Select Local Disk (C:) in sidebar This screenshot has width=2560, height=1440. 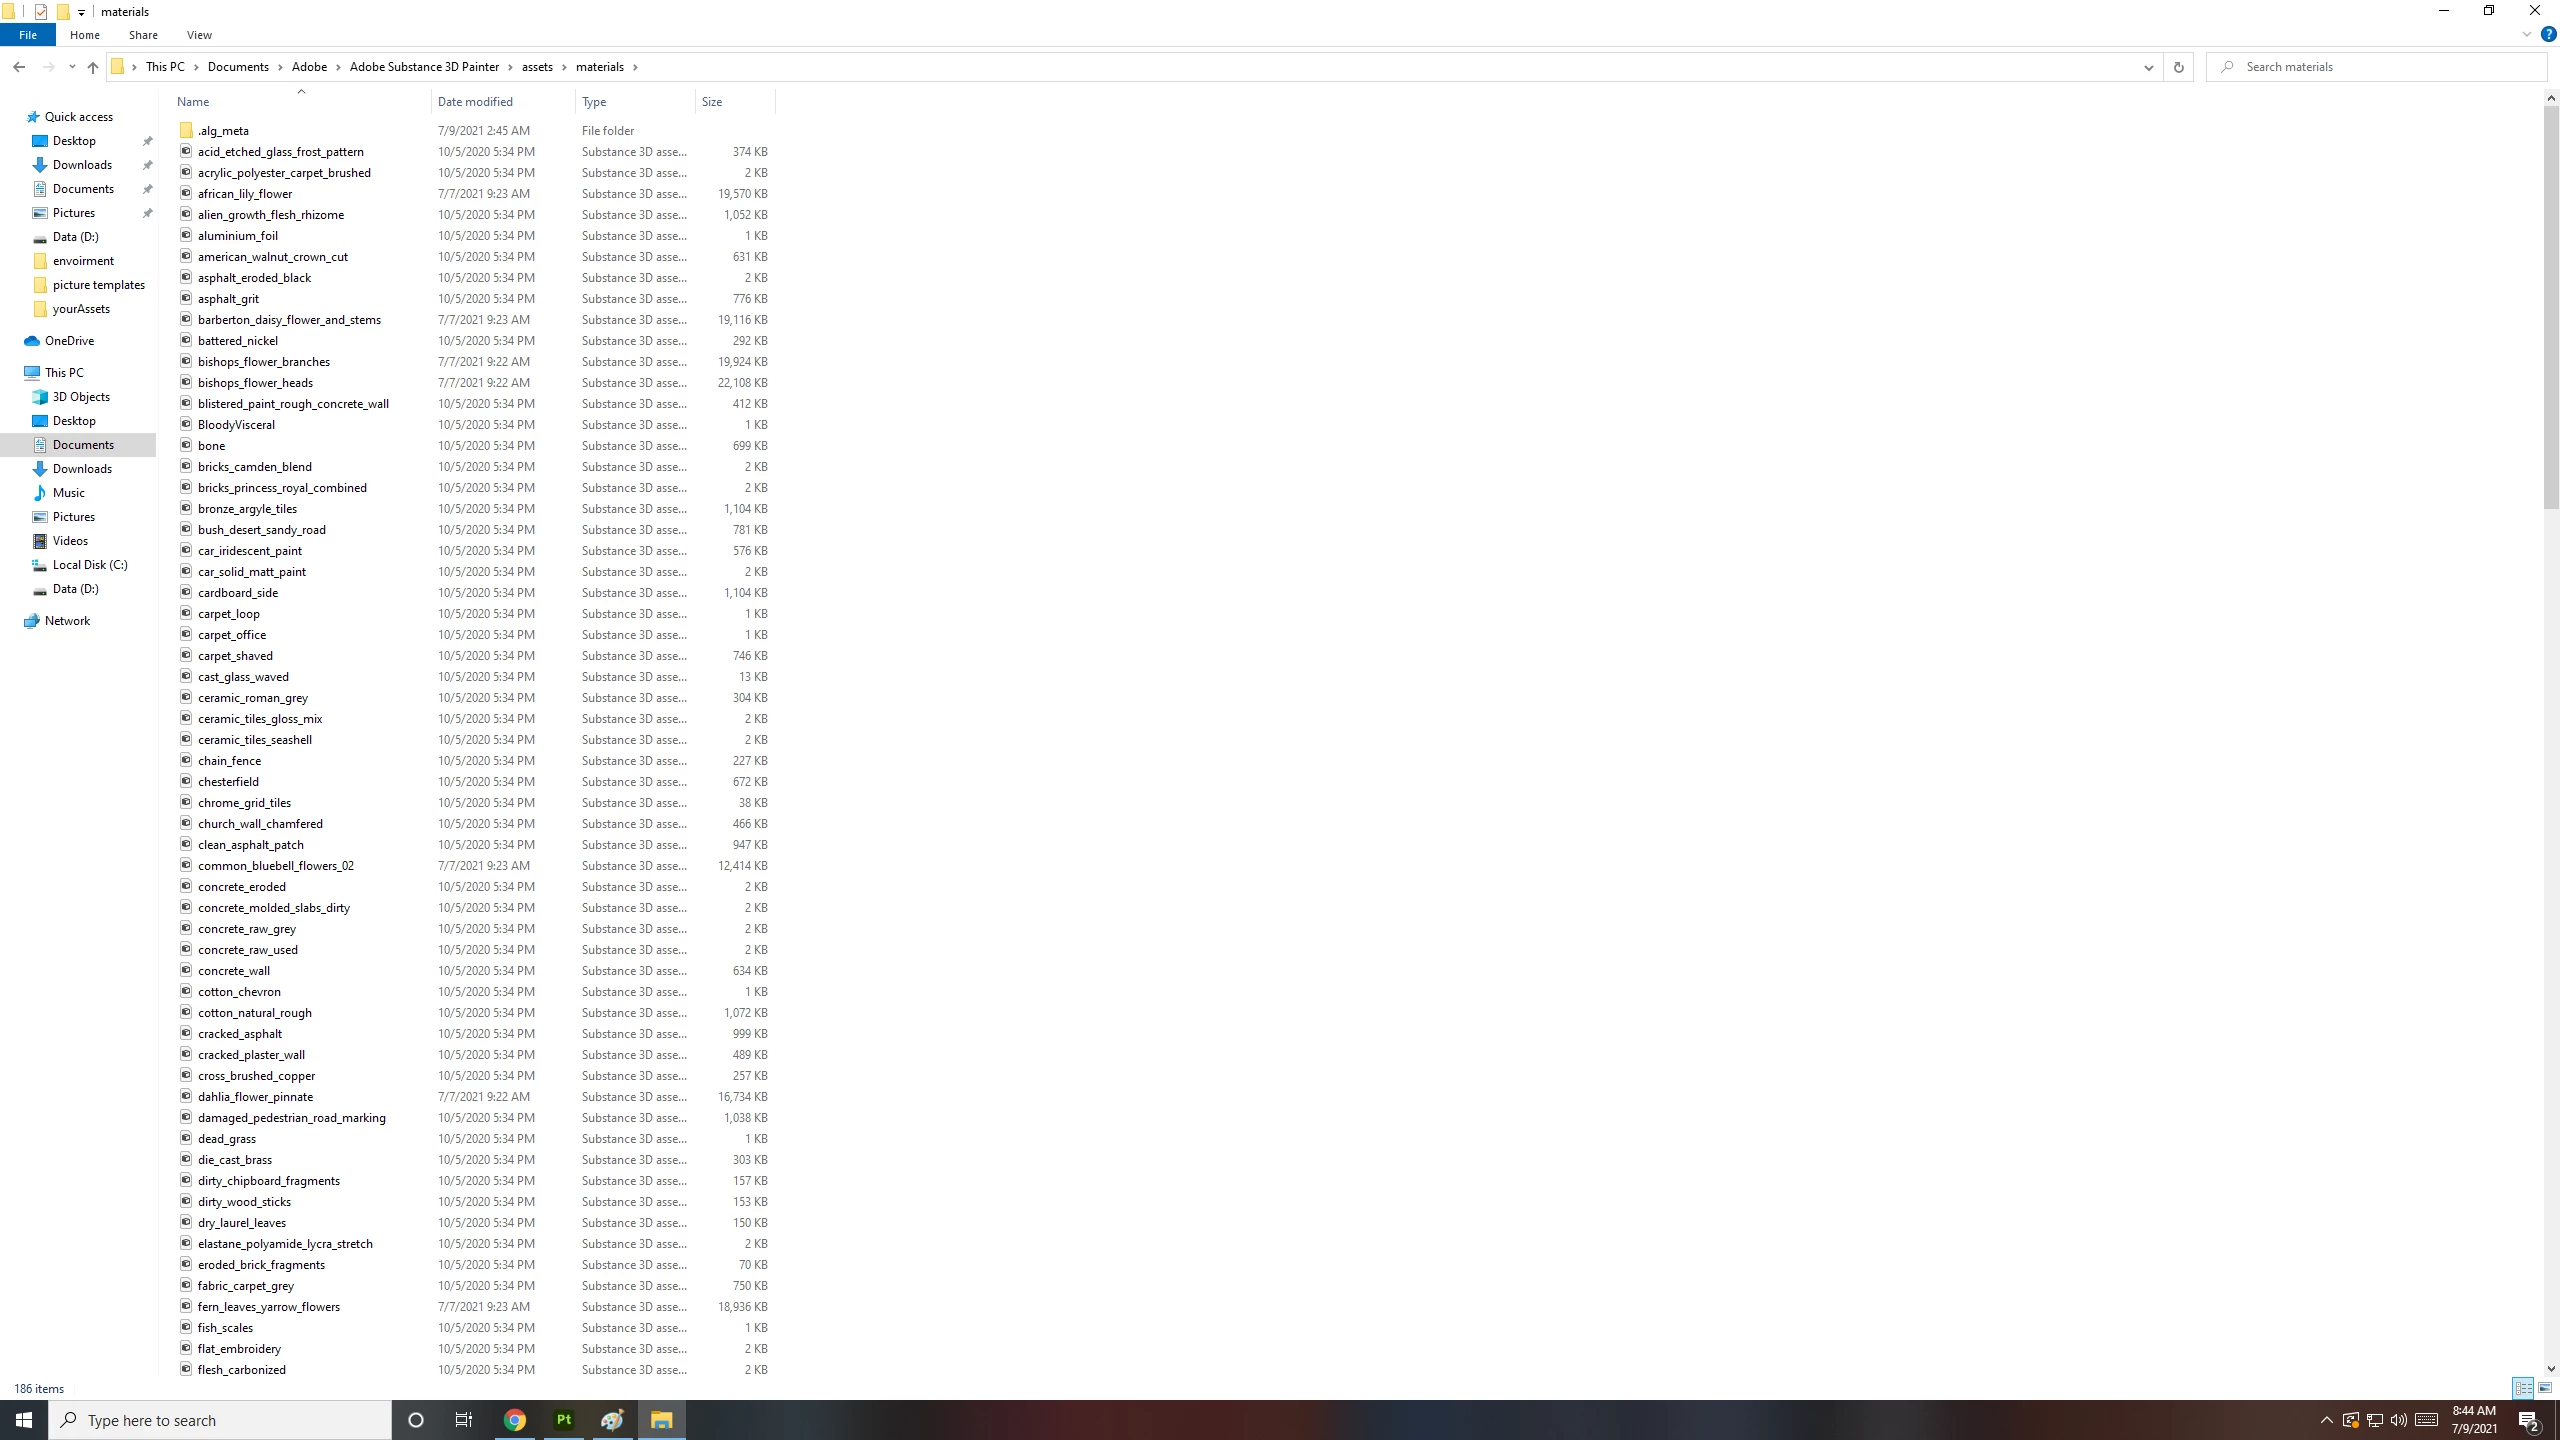90,565
